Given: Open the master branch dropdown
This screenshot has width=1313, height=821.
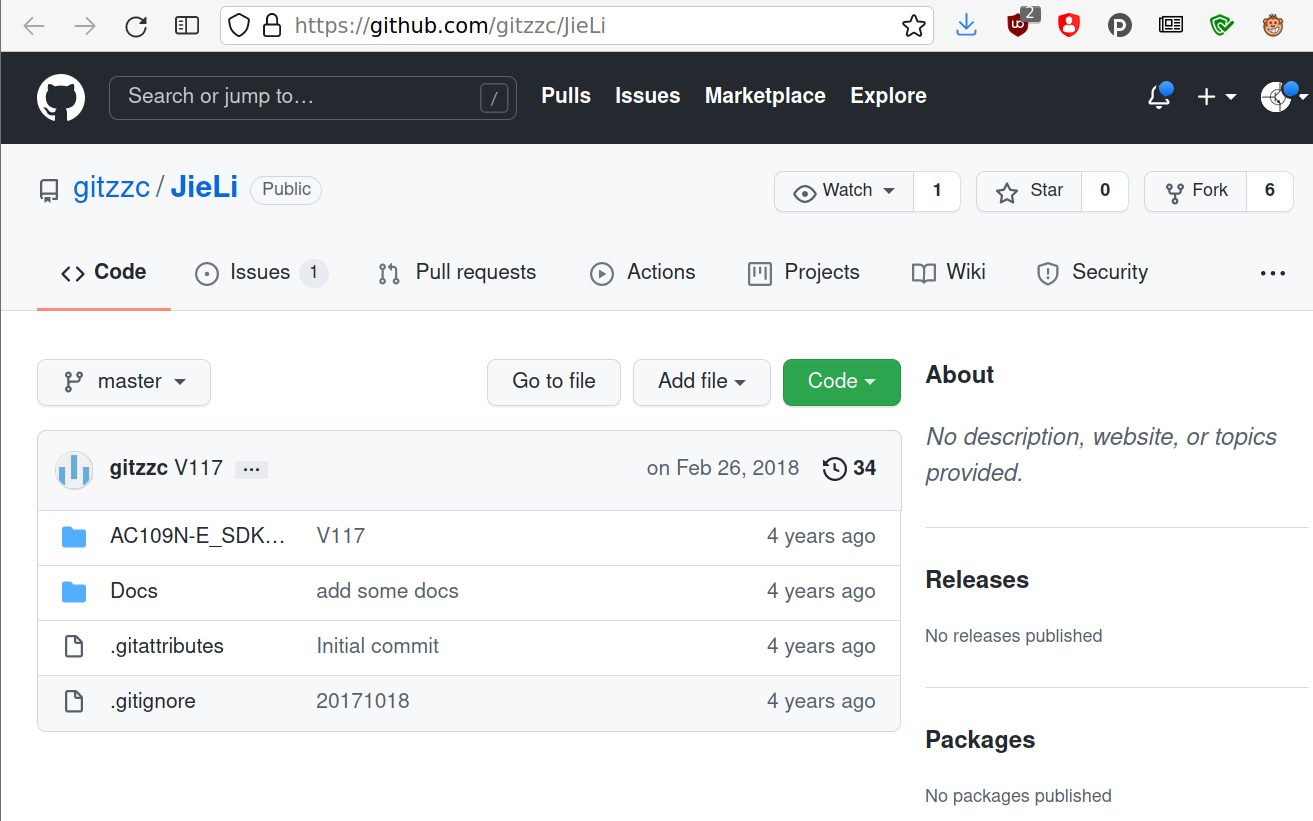Looking at the screenshot, I should [x=124, y=382].
